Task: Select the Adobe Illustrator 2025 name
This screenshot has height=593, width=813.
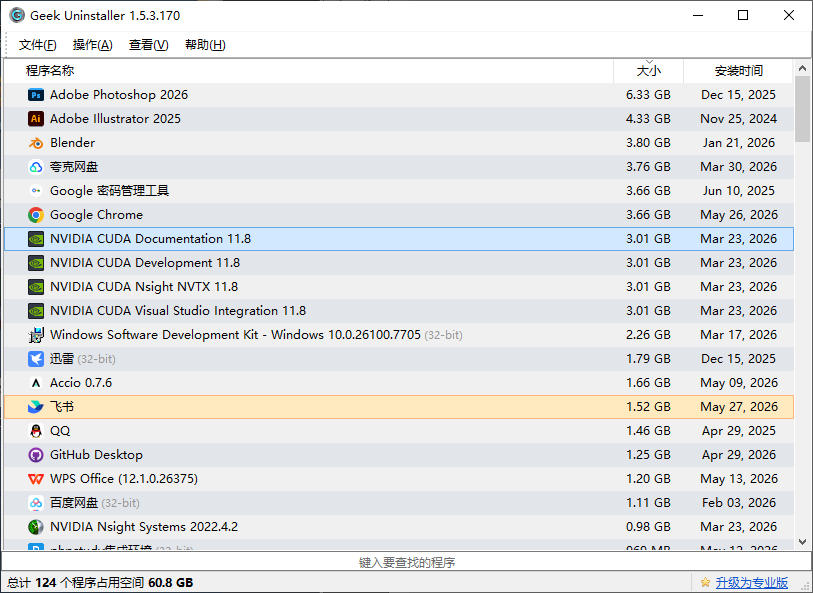Action: [115, 119]
